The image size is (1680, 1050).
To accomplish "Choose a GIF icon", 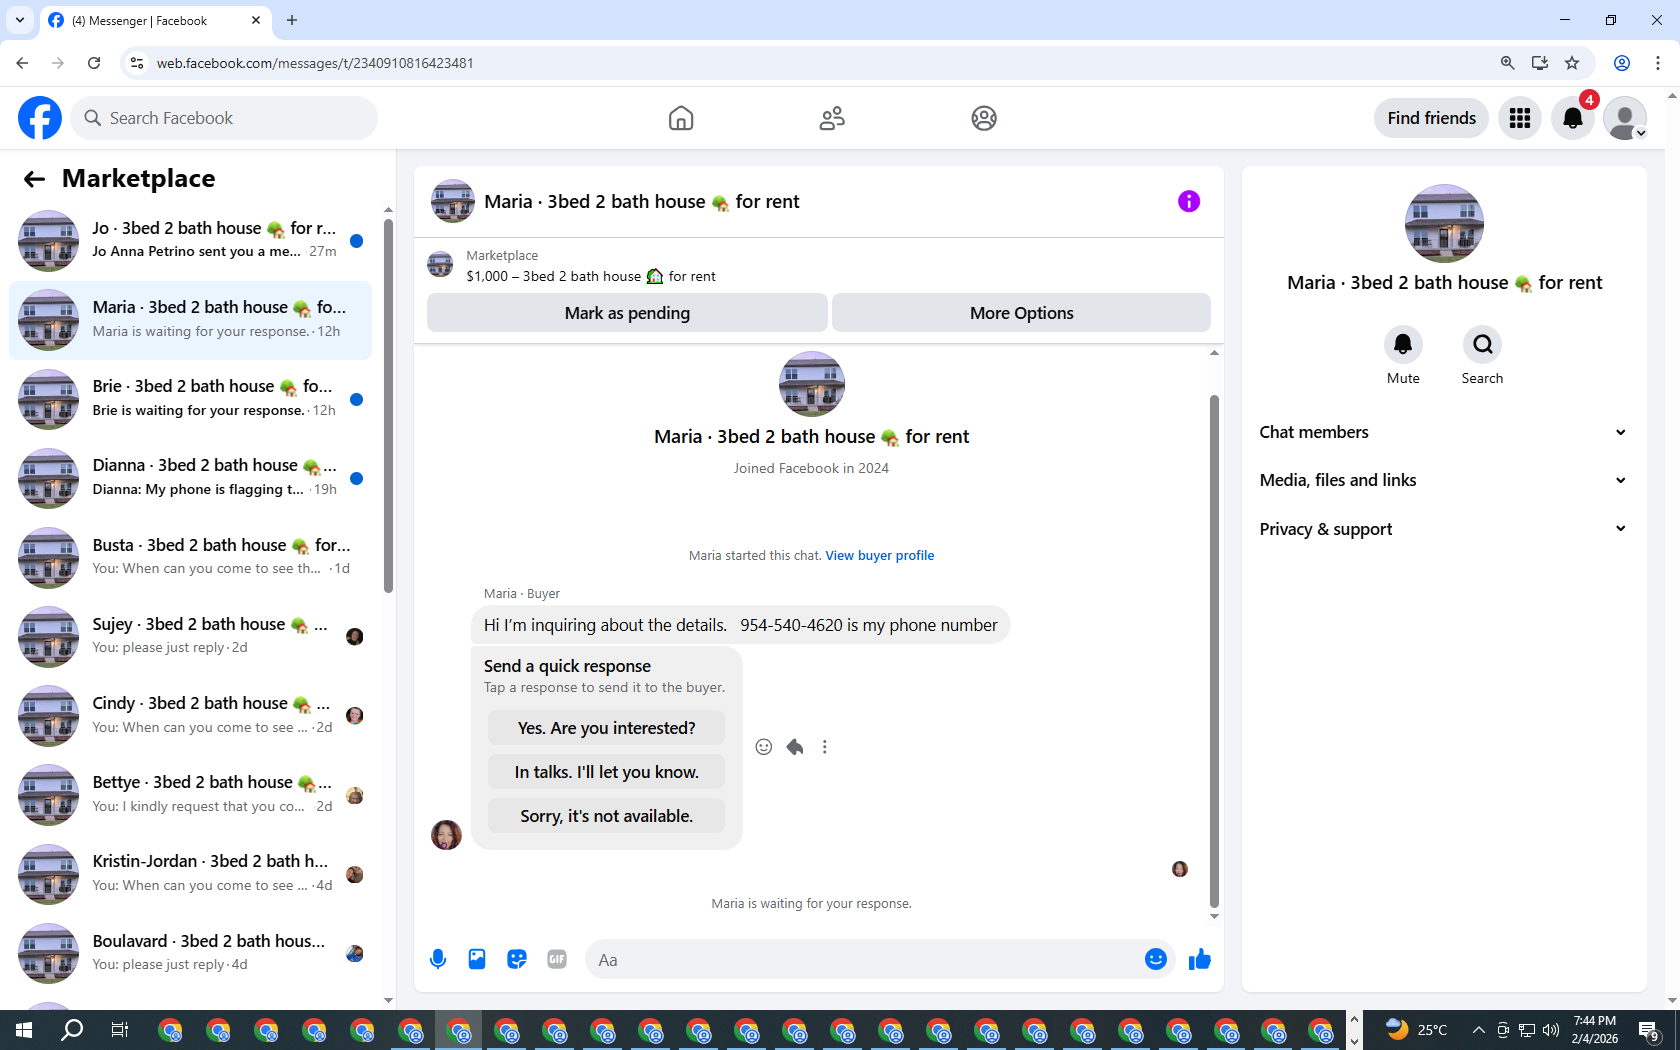I will pyautogui.click(x=557, y=960).
